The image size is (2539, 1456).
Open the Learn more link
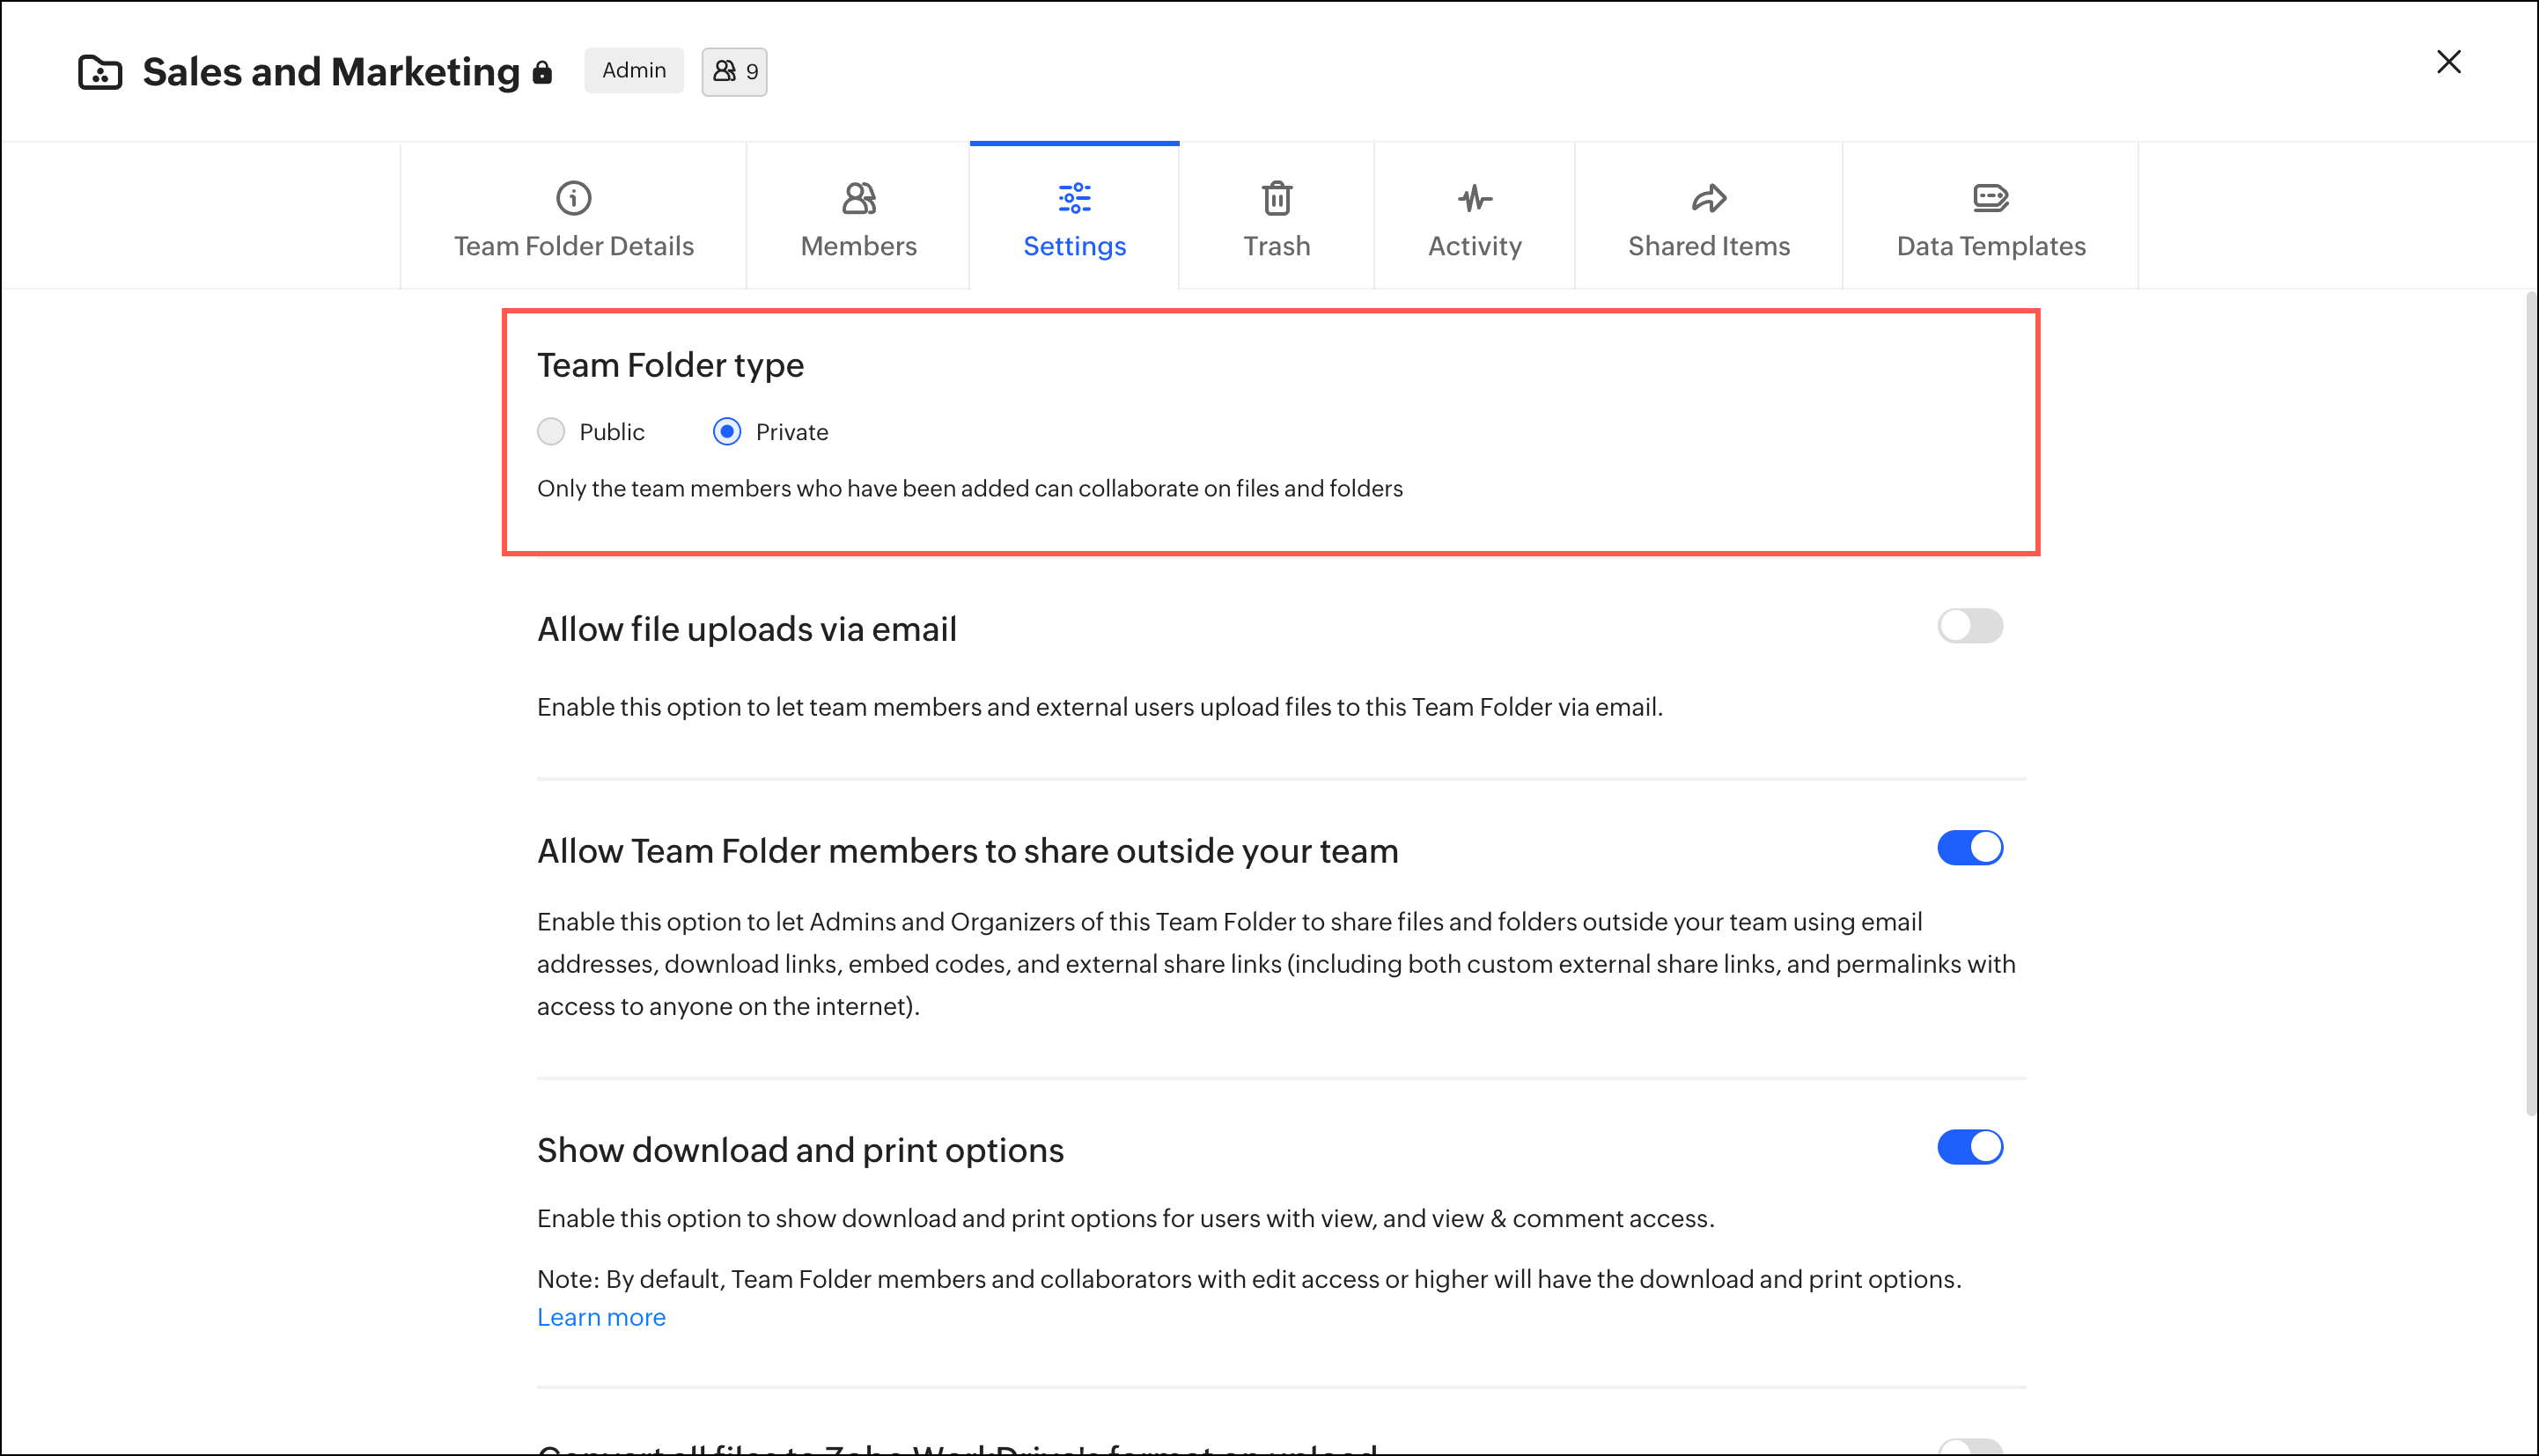[601, 1317]
